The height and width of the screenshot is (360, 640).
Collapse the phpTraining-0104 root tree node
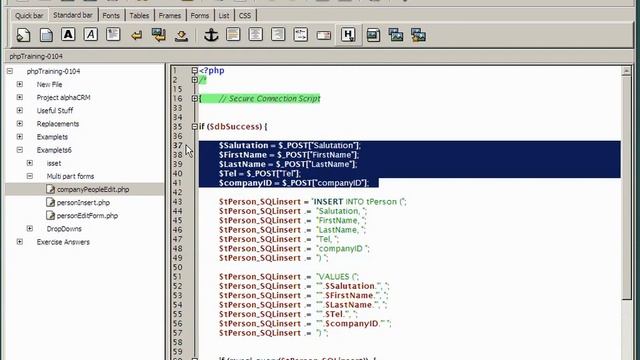pos(10,71)
